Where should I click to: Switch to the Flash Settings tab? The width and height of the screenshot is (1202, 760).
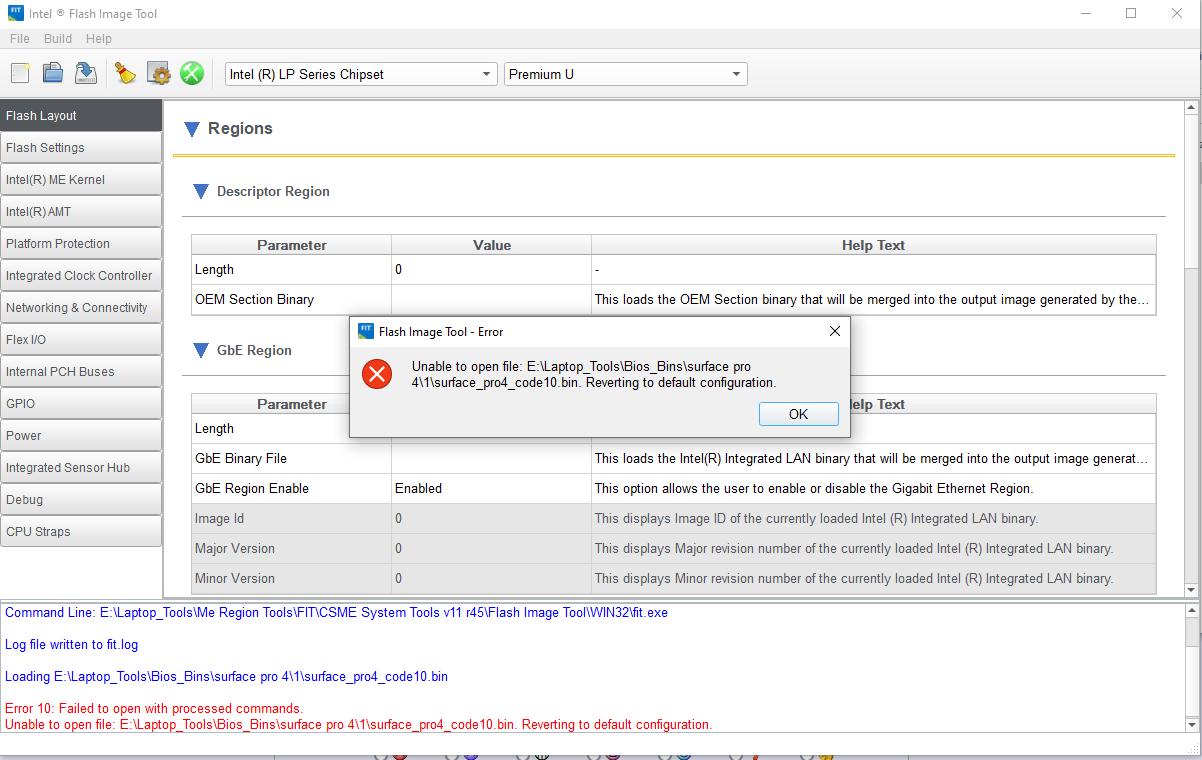click(x=80, y=148)
